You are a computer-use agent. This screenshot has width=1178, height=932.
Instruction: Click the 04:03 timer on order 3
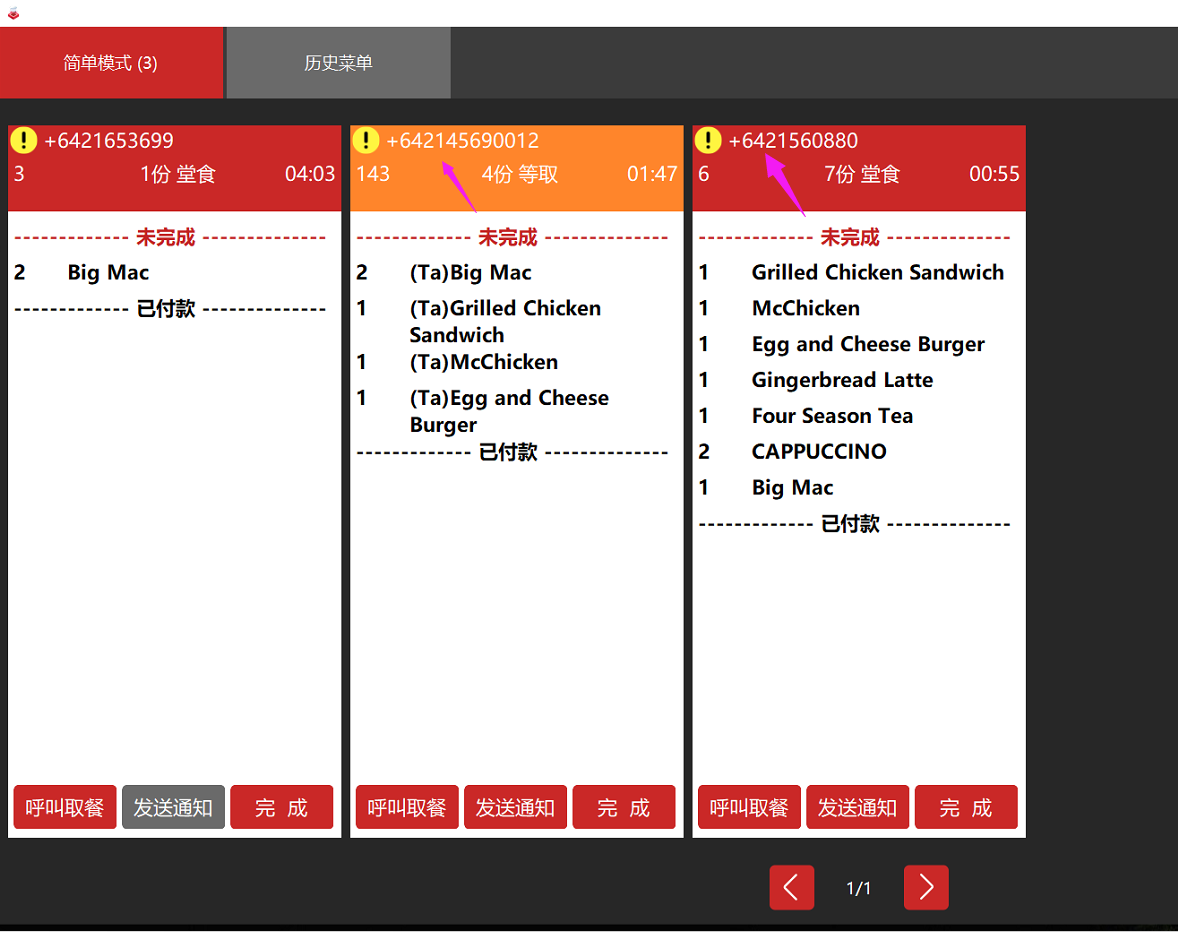click(x=310, y=174)
